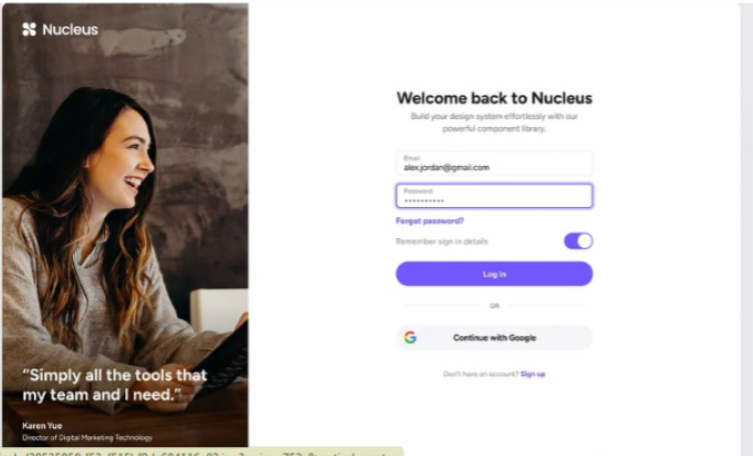The height and width of the screenshot is (456, 753).
Task: Click the "Don't have an account?" text
Action: point(481,374)
